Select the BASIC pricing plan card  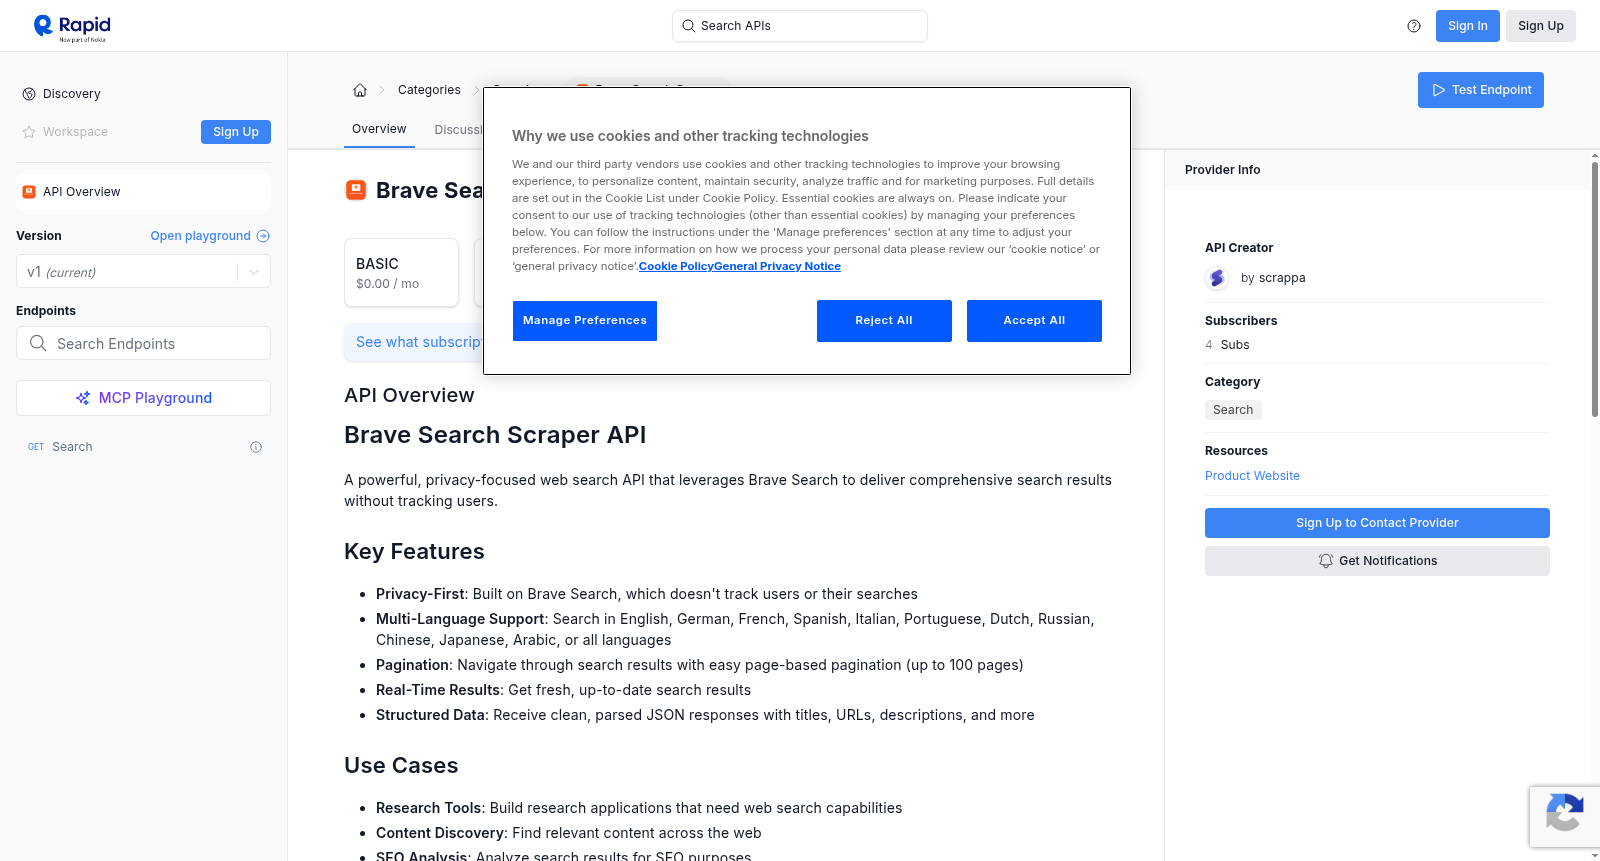pos(401,272)
